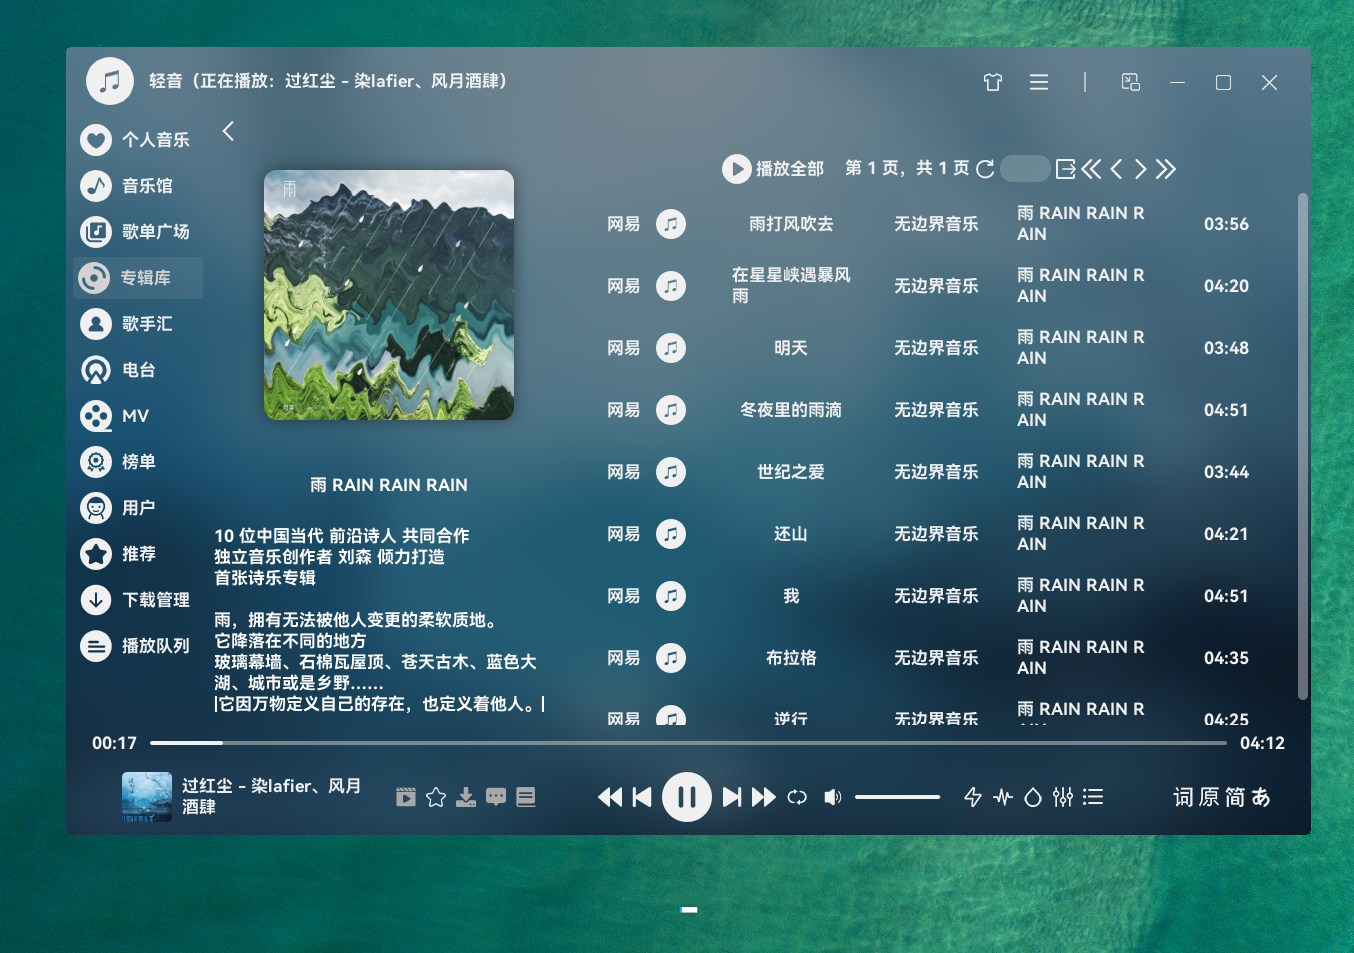1354x953 pixels.
Task: Open comments for the current song
Action: point(496,797)
